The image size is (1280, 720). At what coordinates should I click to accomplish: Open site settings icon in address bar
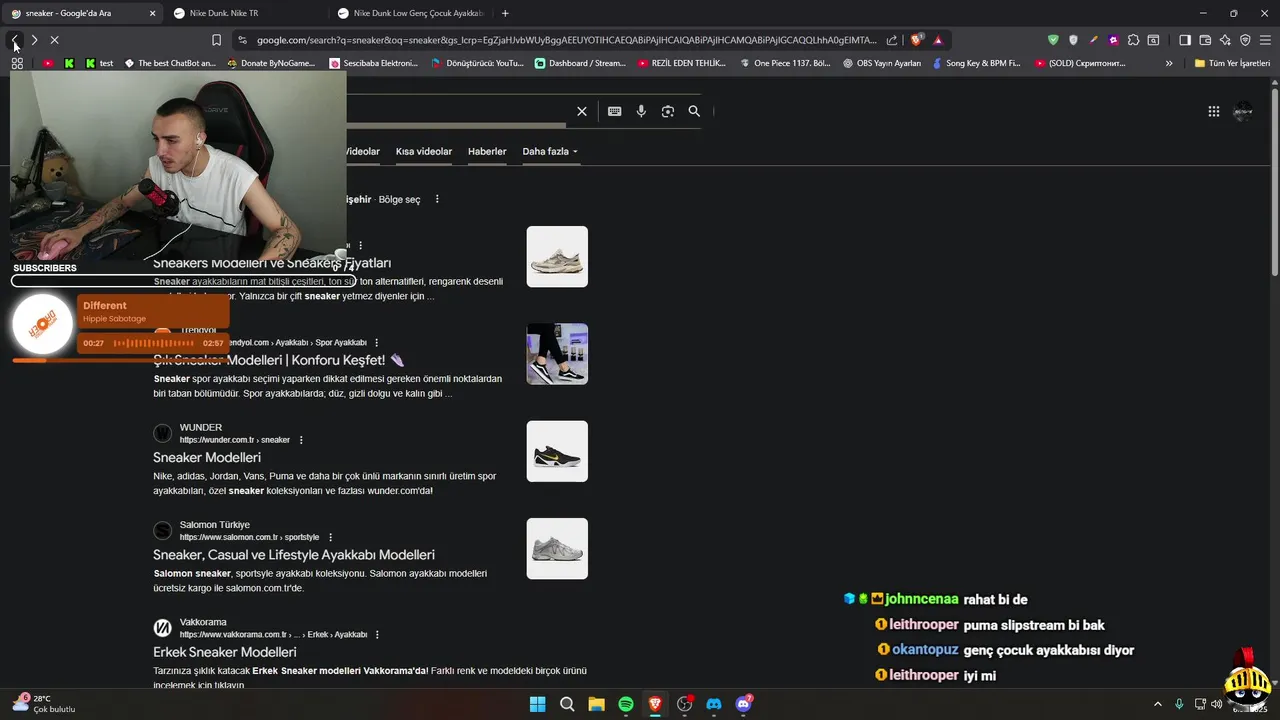point(241,40)
